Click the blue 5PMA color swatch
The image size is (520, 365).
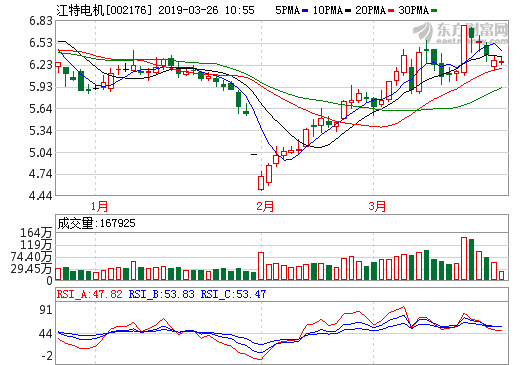point(305,11)
